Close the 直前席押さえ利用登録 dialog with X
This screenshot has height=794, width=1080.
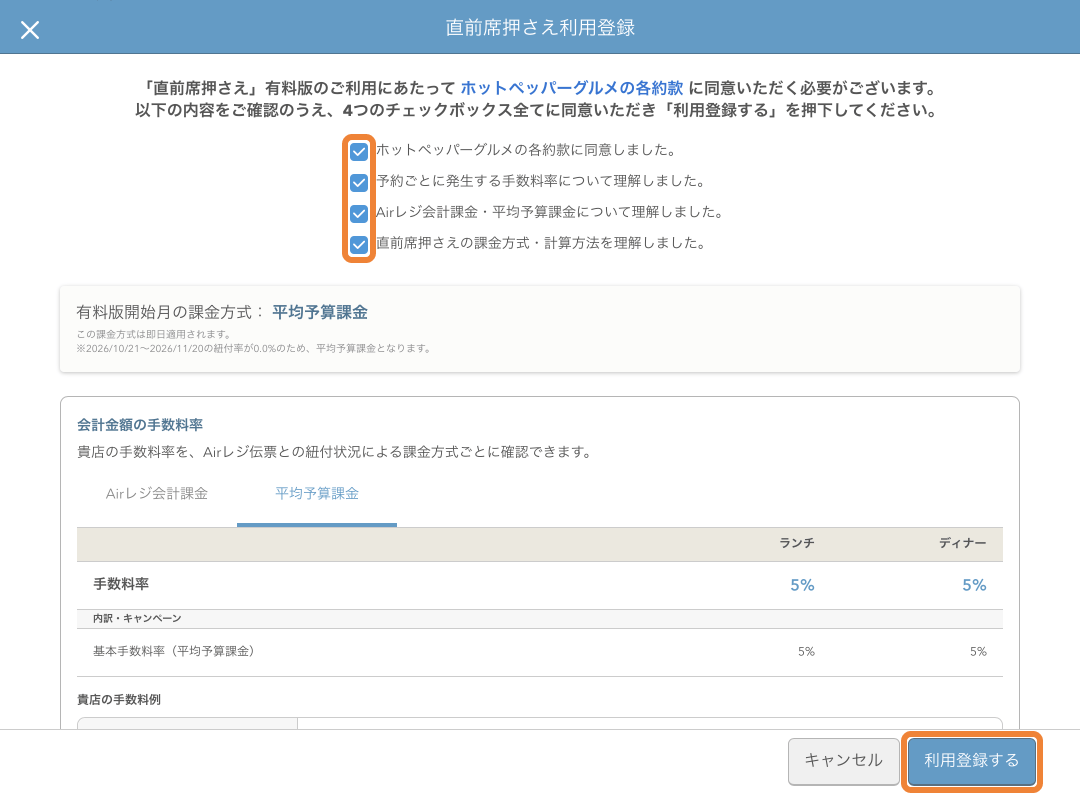click(30, 30)
